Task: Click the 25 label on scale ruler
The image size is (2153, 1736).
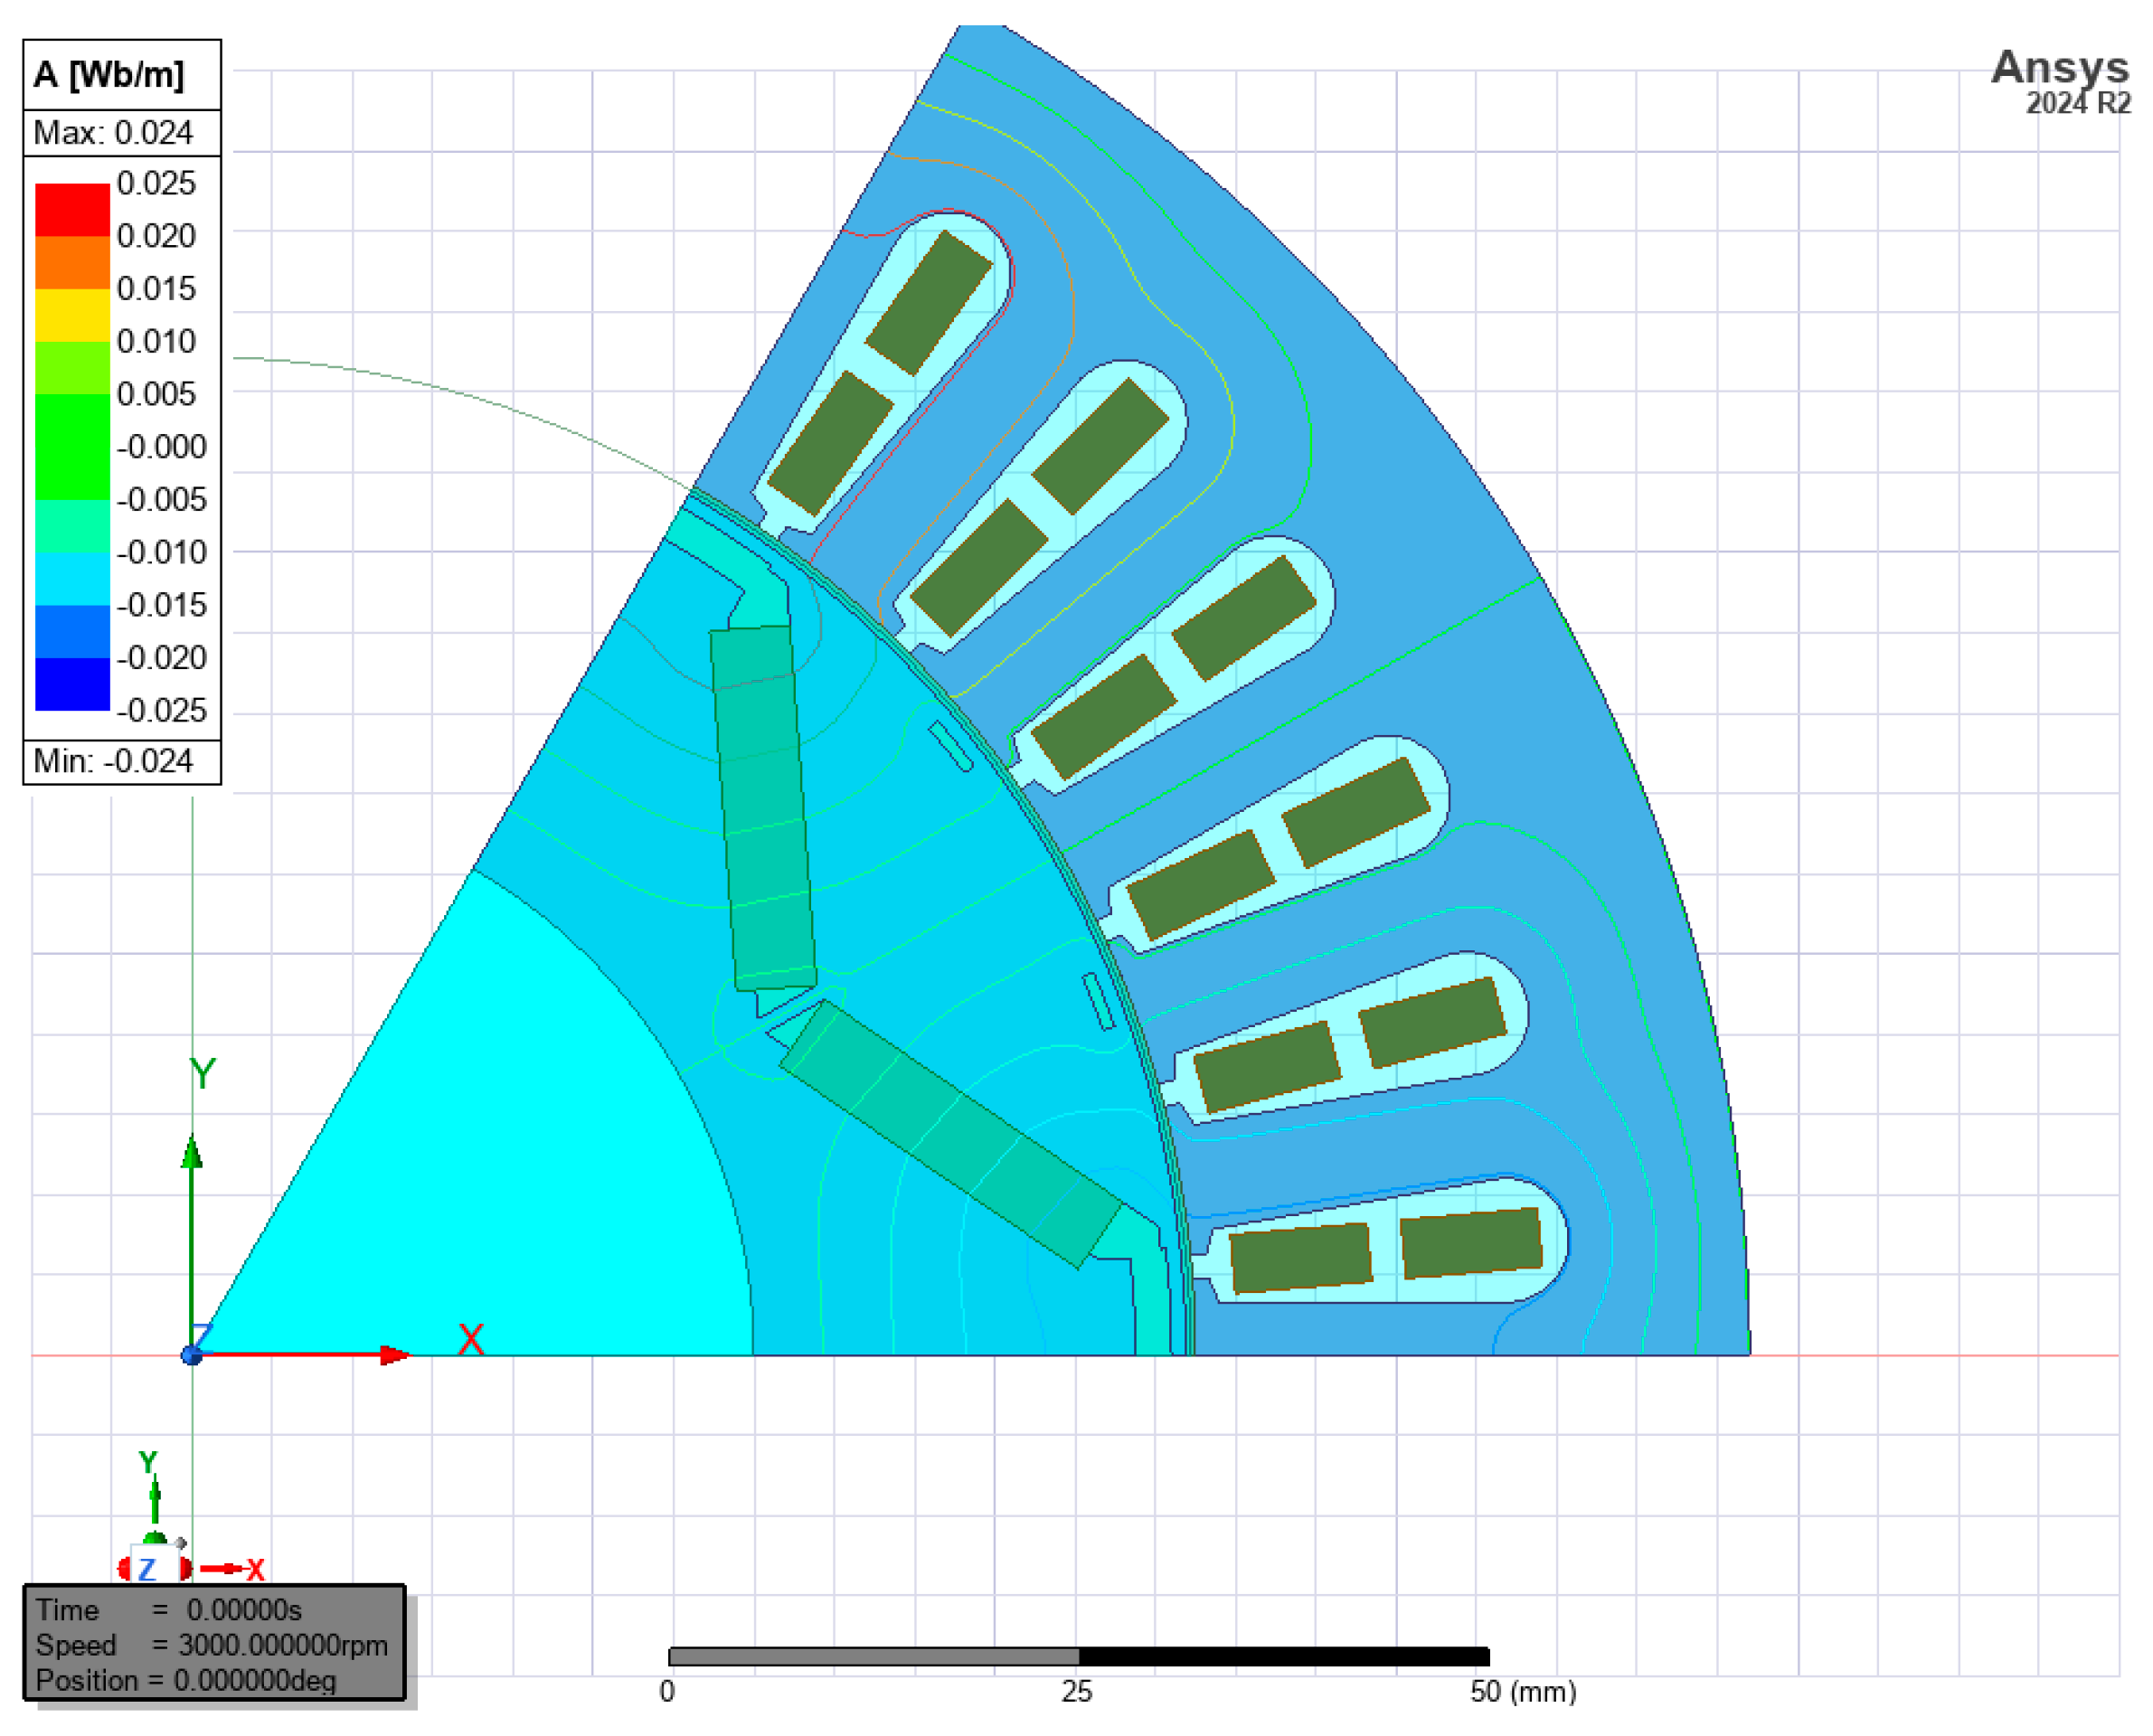Action: pos(1076,1692)
